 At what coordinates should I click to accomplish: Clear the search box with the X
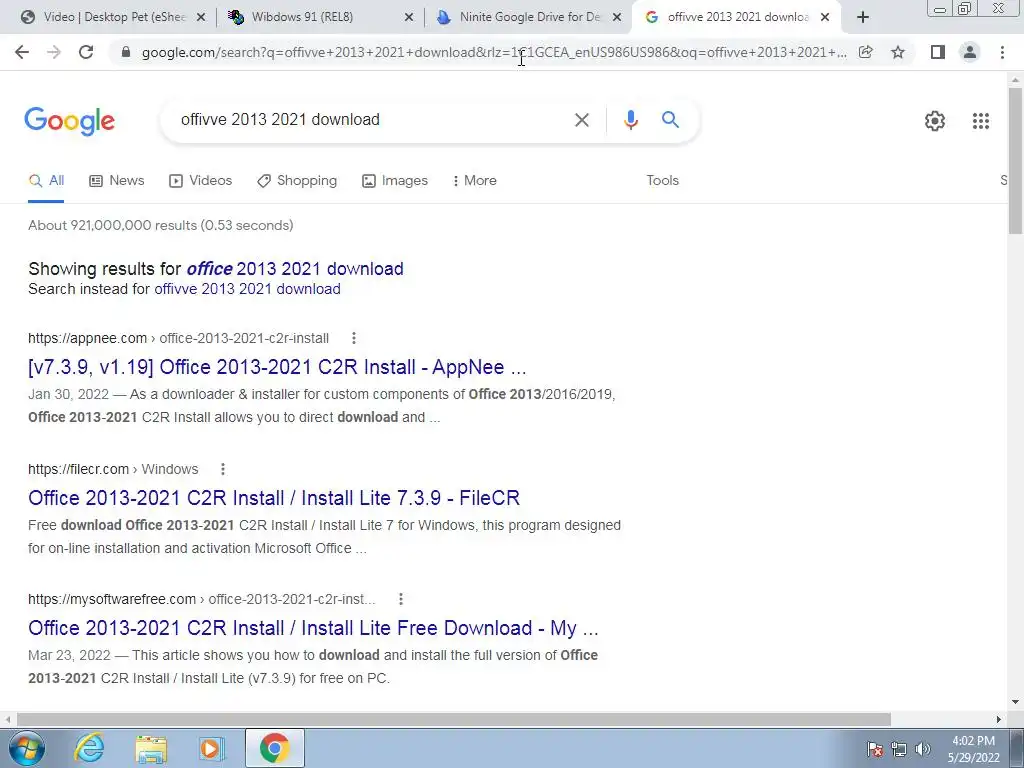(581, 120)
